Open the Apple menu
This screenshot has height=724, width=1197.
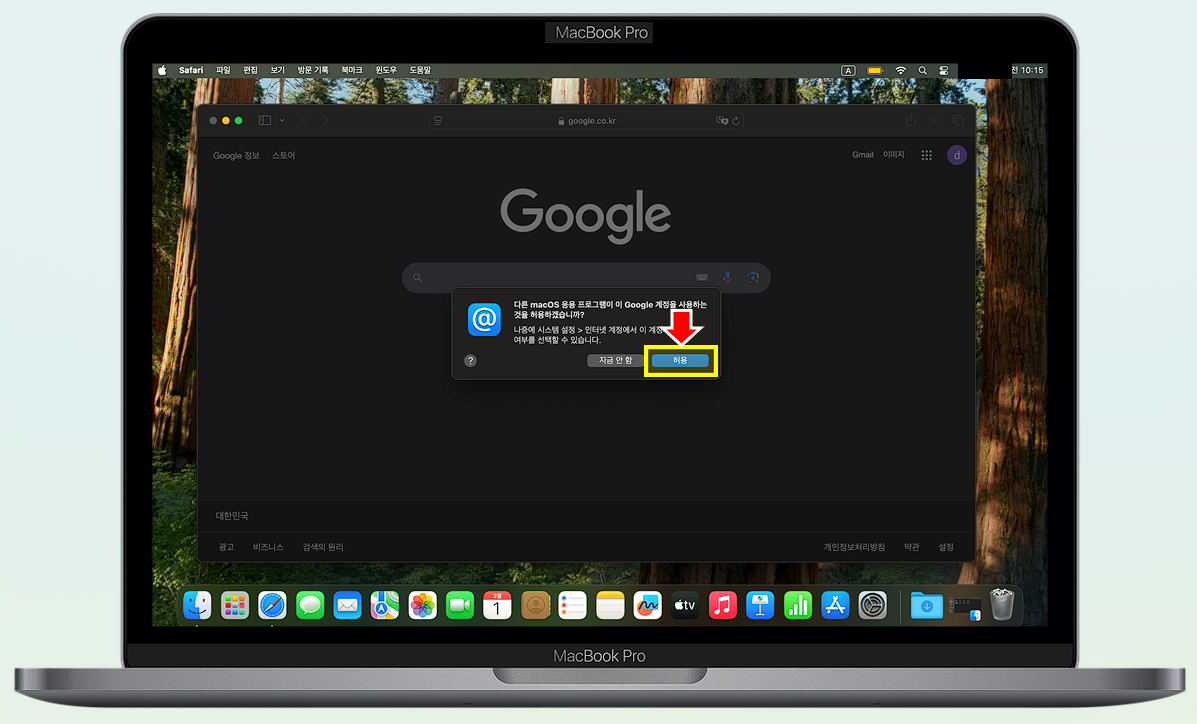[x=162, y=70]
